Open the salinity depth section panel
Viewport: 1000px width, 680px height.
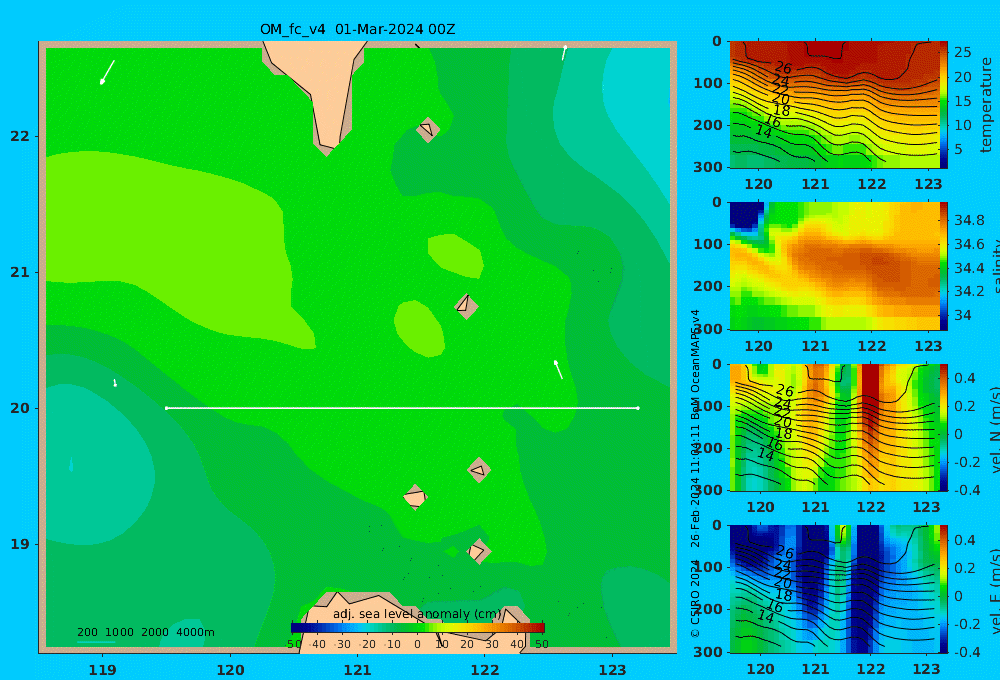[834, 266]
